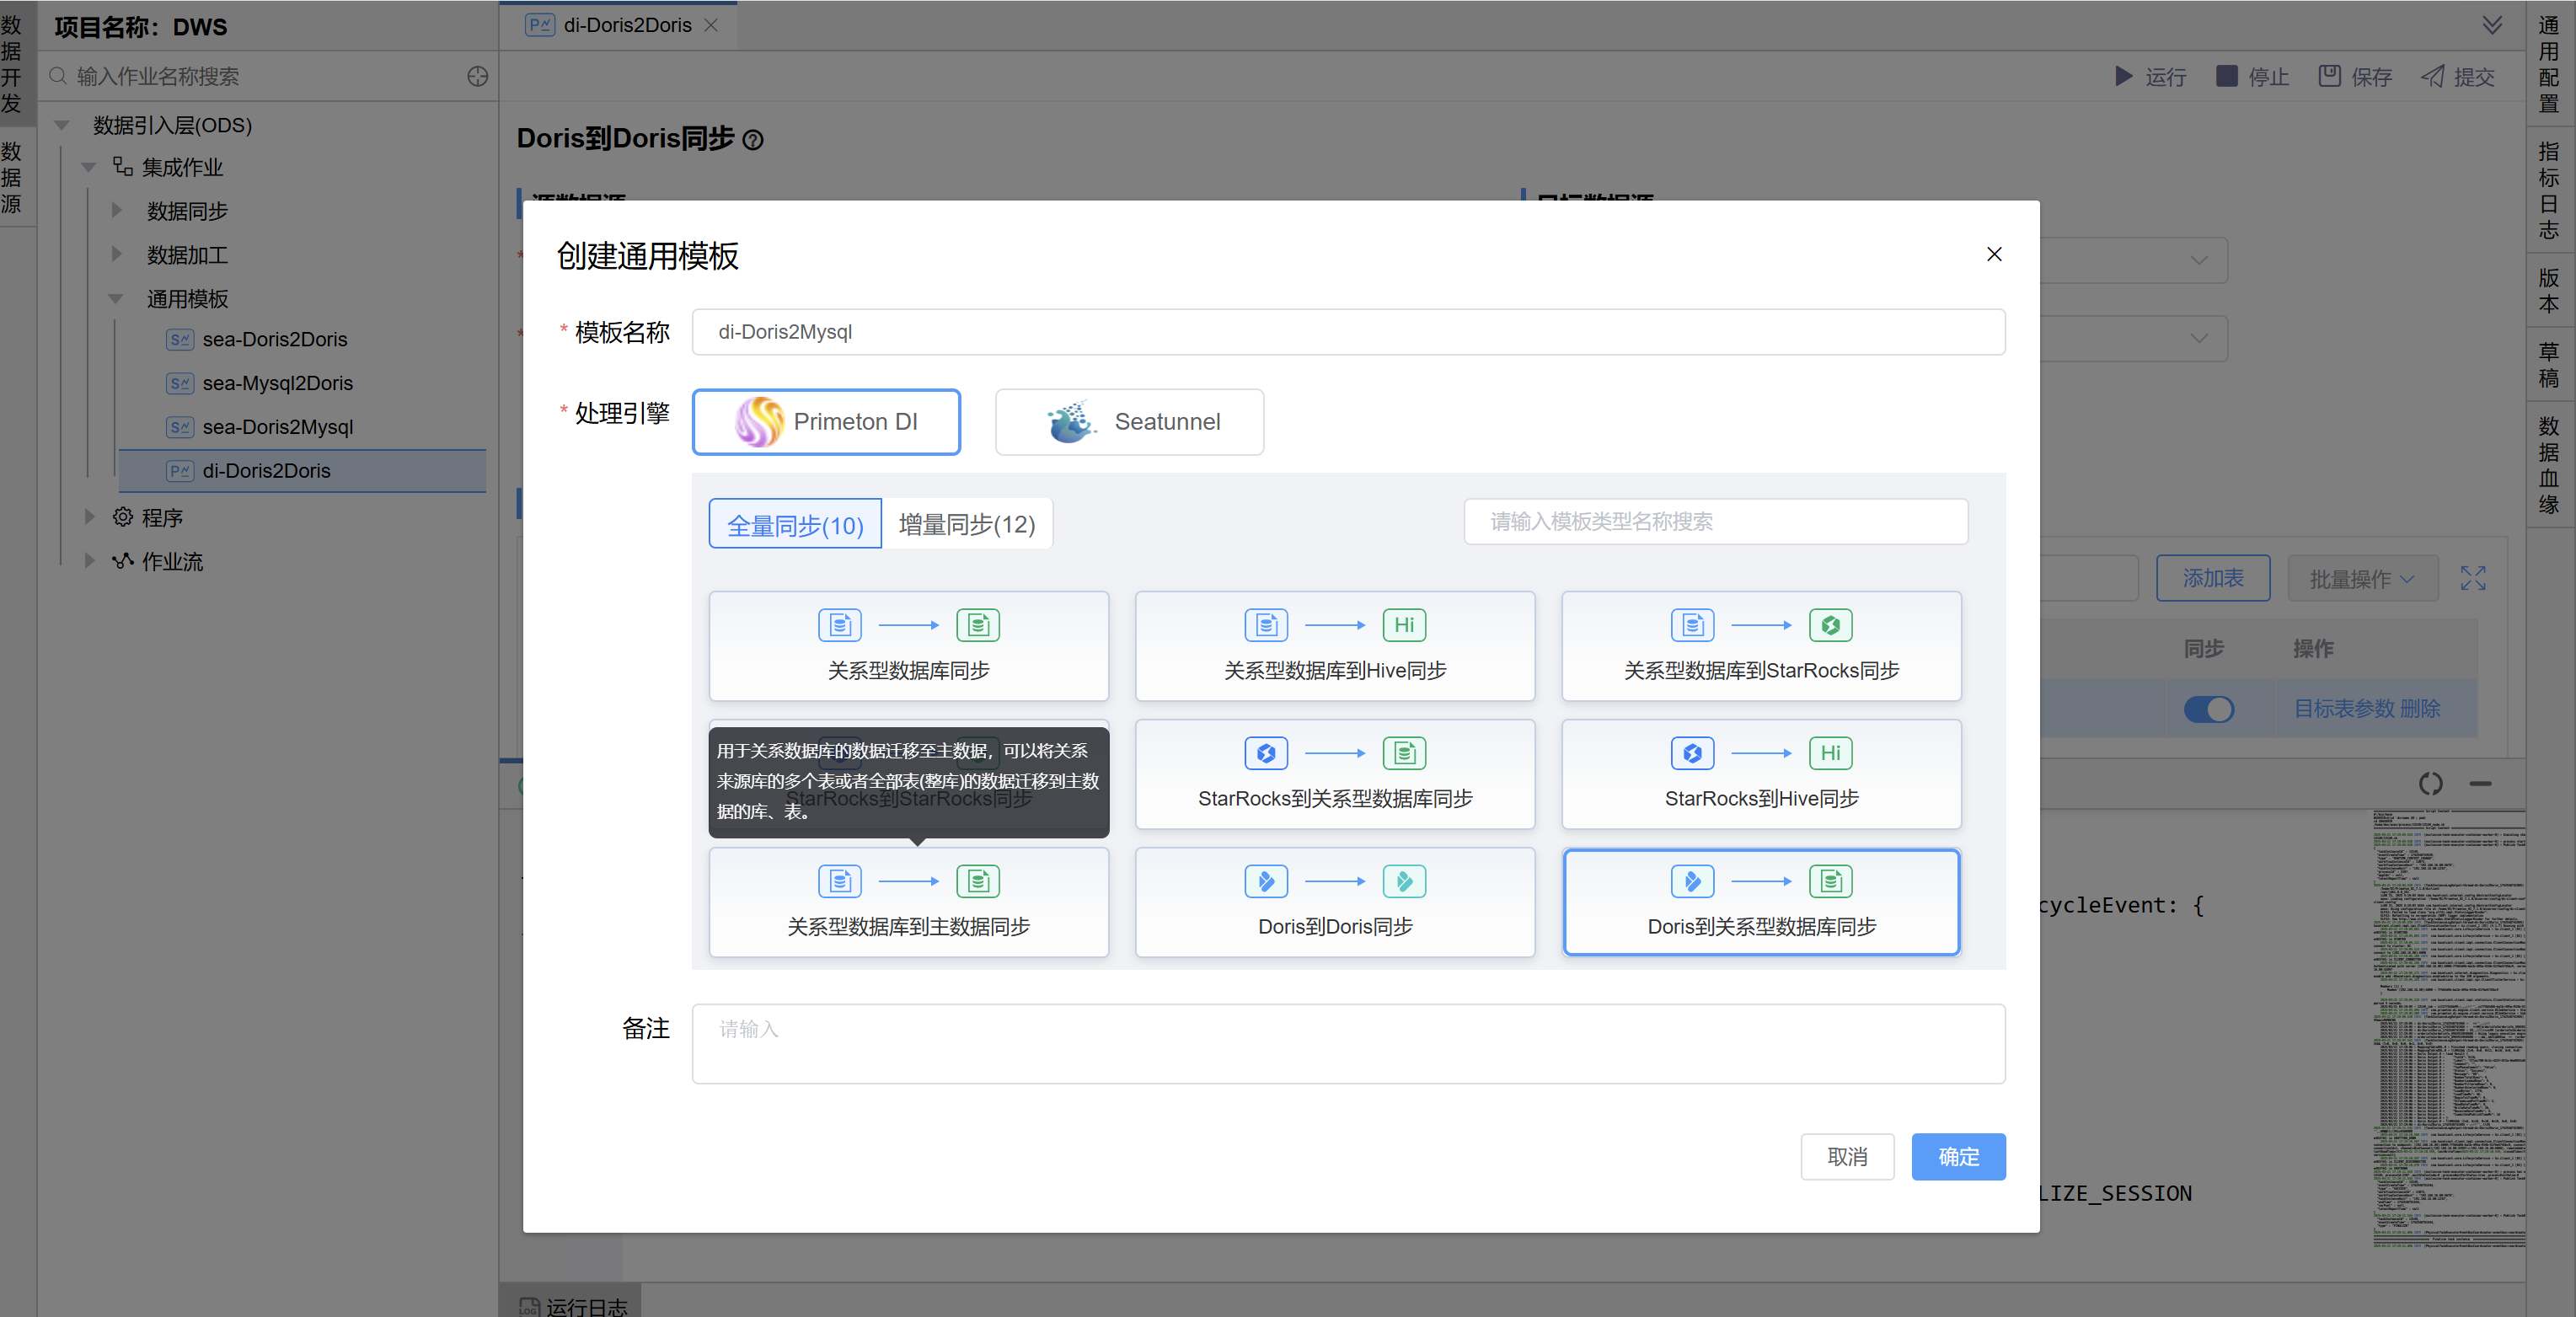
Task: Select the Primeton DI processing engine
Action: [x=826, y=422]
